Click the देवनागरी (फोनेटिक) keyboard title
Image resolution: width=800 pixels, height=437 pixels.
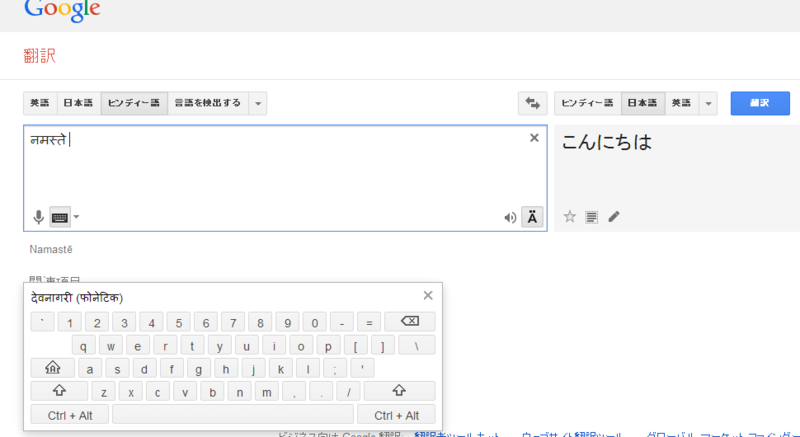(x=77, y=297)
